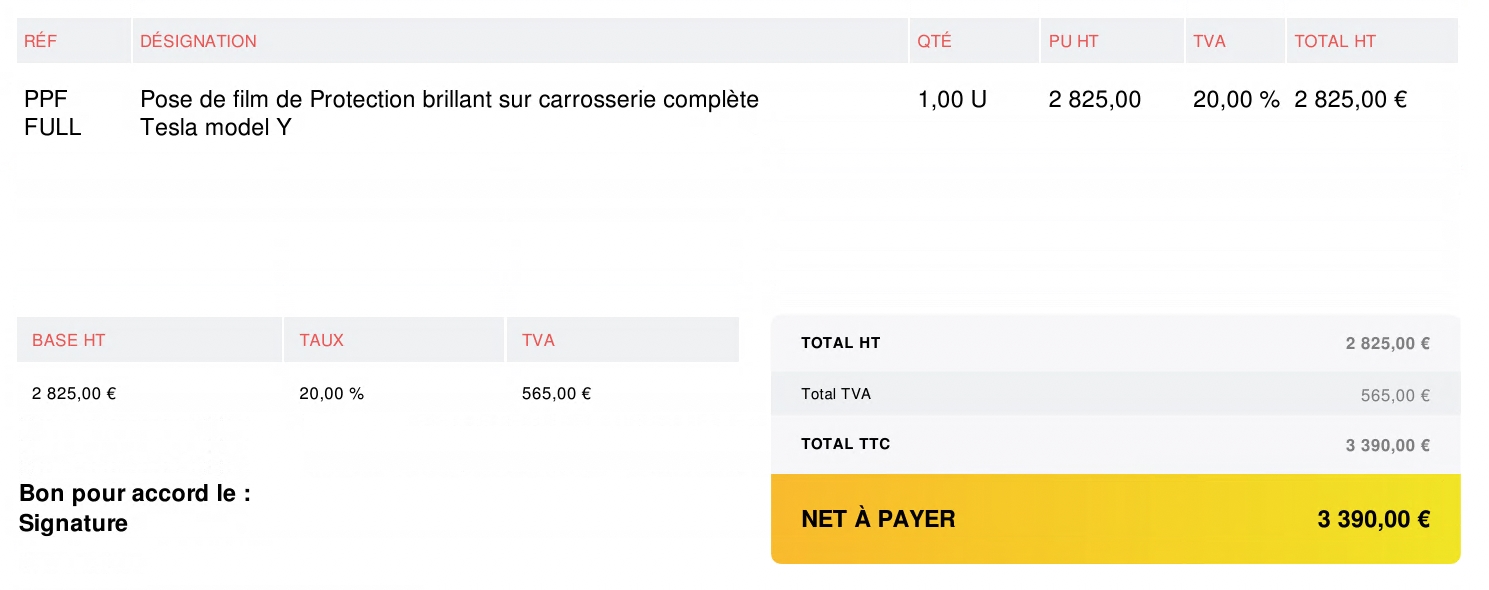This screenshot has height=590, width=1489.
Task: Click the 3 390,00 € net amount
Action: [1373, 519]
